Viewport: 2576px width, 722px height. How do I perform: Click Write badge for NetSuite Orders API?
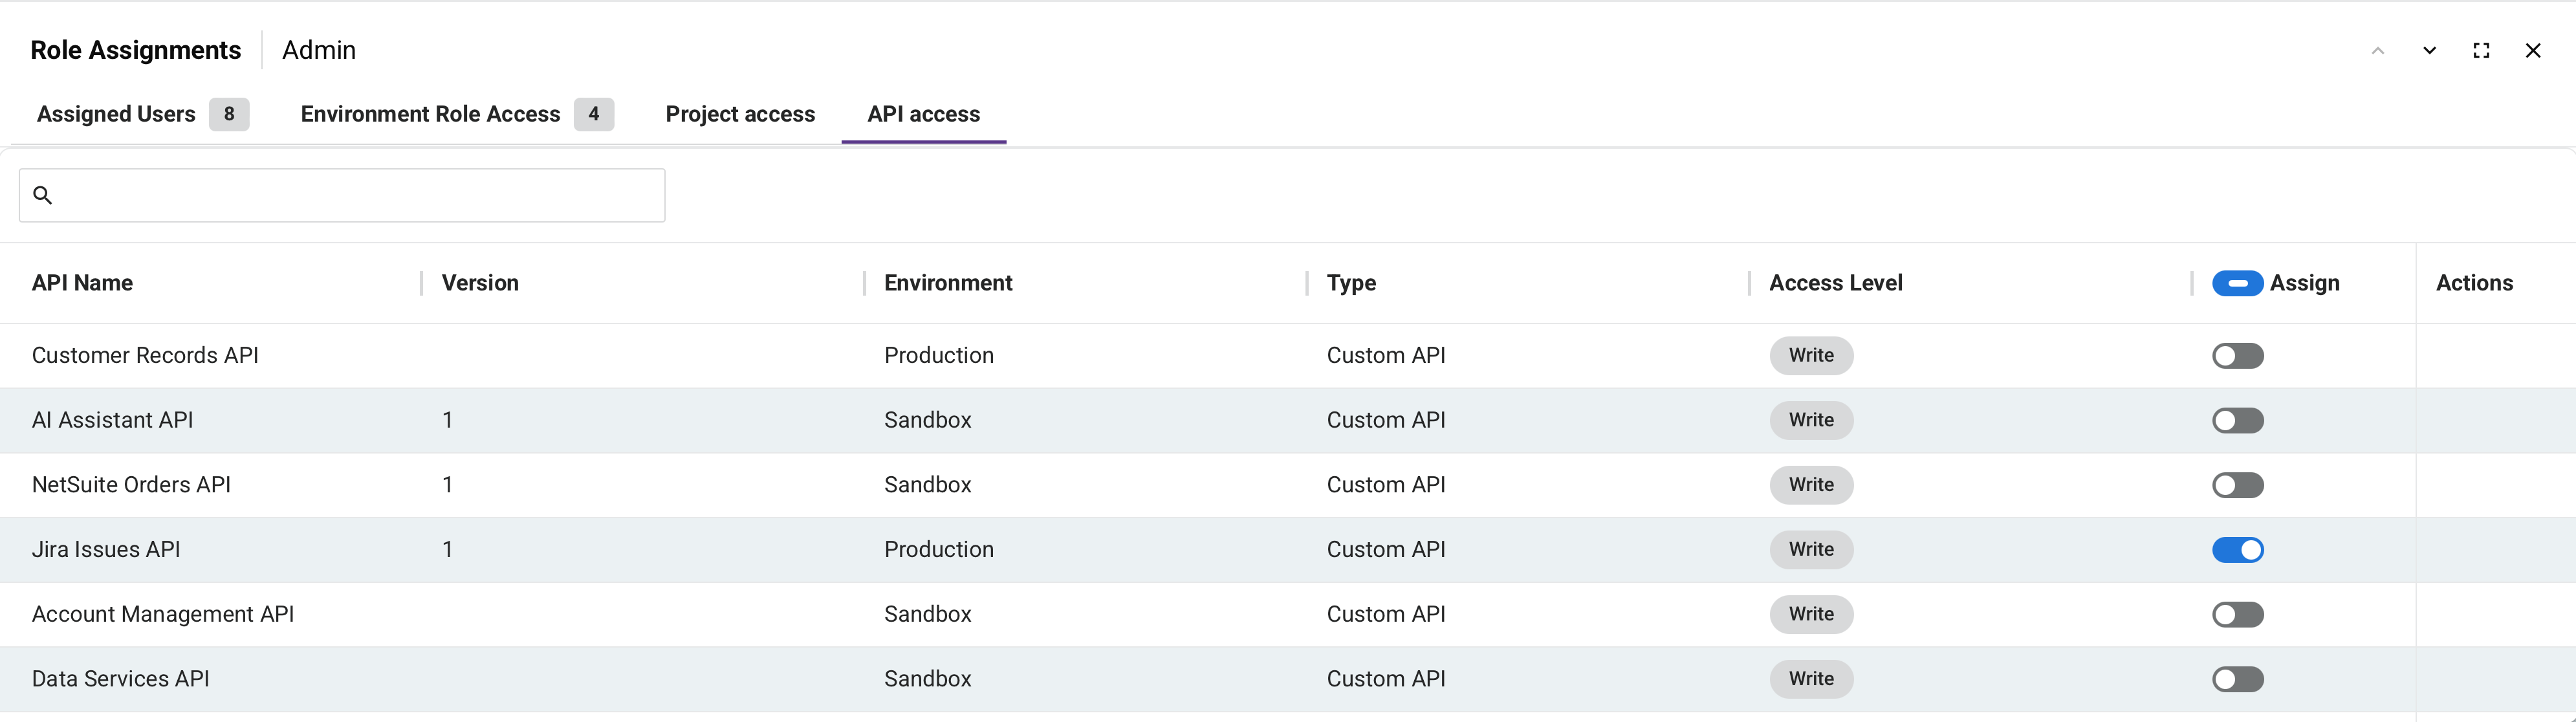[x=1811, y=485]
